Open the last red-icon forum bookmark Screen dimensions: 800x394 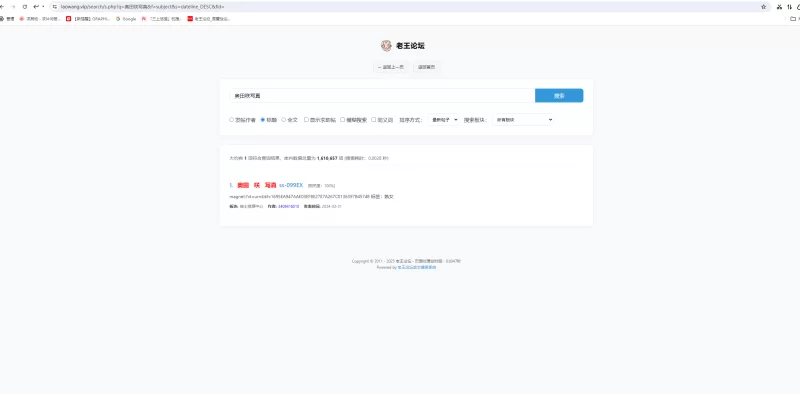[209, 19]
